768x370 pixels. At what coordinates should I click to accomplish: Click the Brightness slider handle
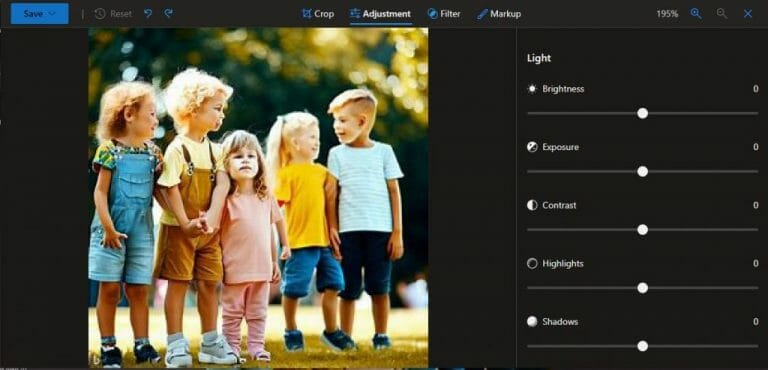tap(643, 114)
